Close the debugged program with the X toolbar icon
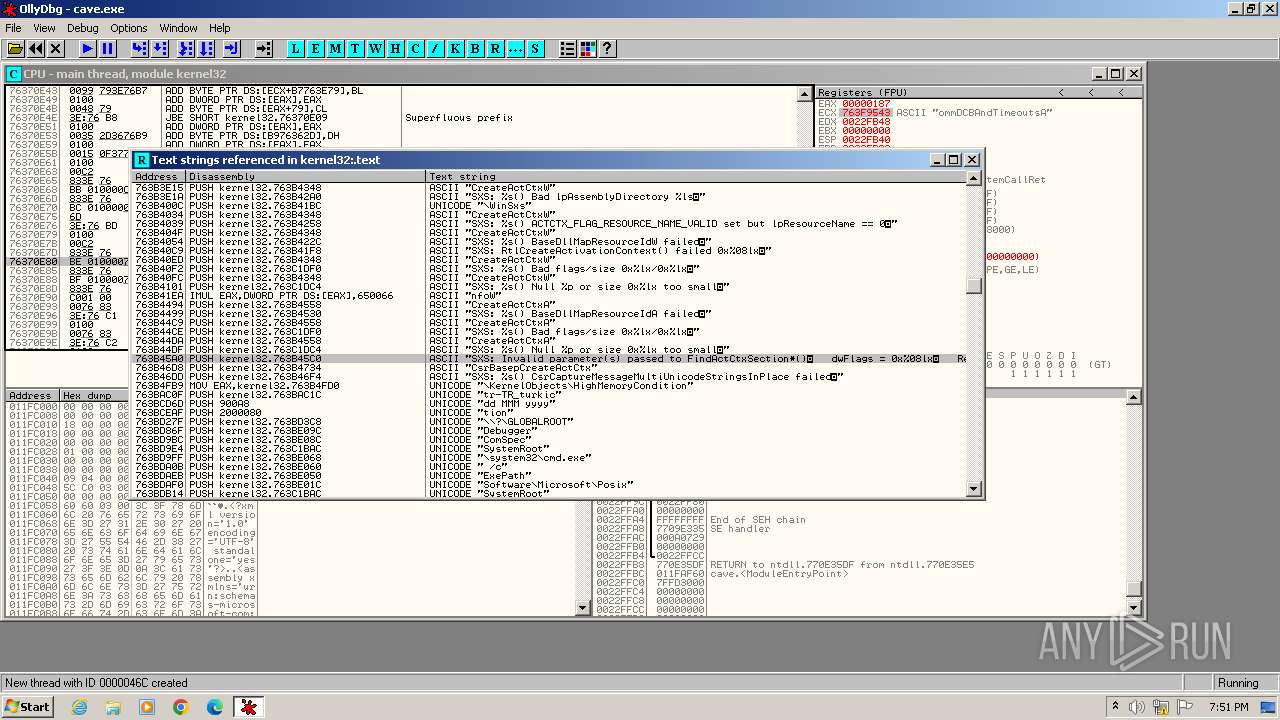Screen dimensions: 1280x720 pos(56,48)
